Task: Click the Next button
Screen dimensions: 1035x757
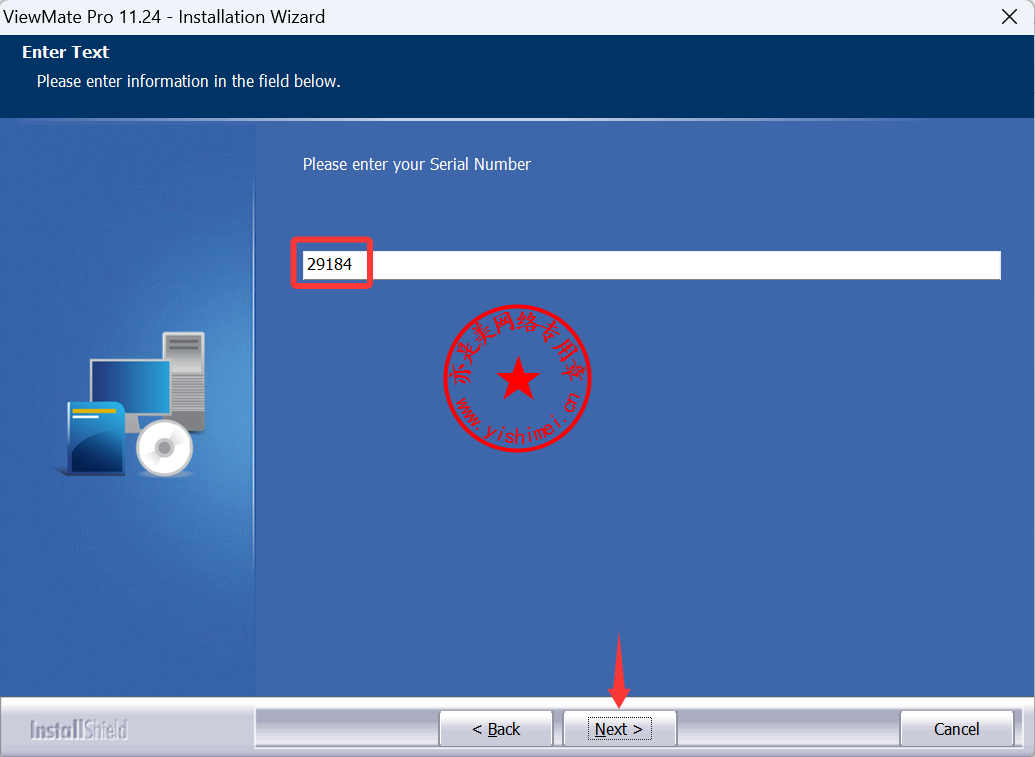Action: (619, 729)
